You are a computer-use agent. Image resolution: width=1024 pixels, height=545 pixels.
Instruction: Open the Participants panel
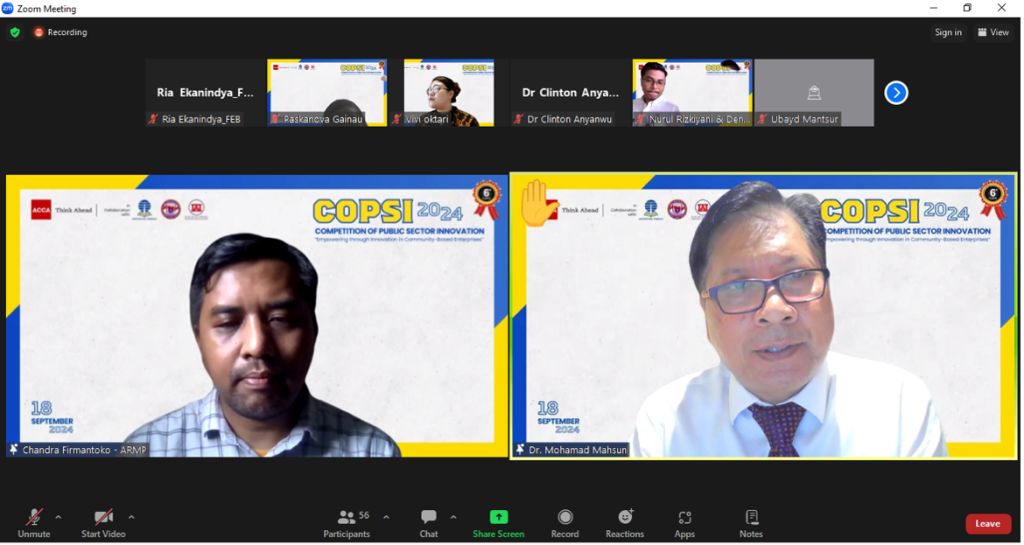(347, 518)
